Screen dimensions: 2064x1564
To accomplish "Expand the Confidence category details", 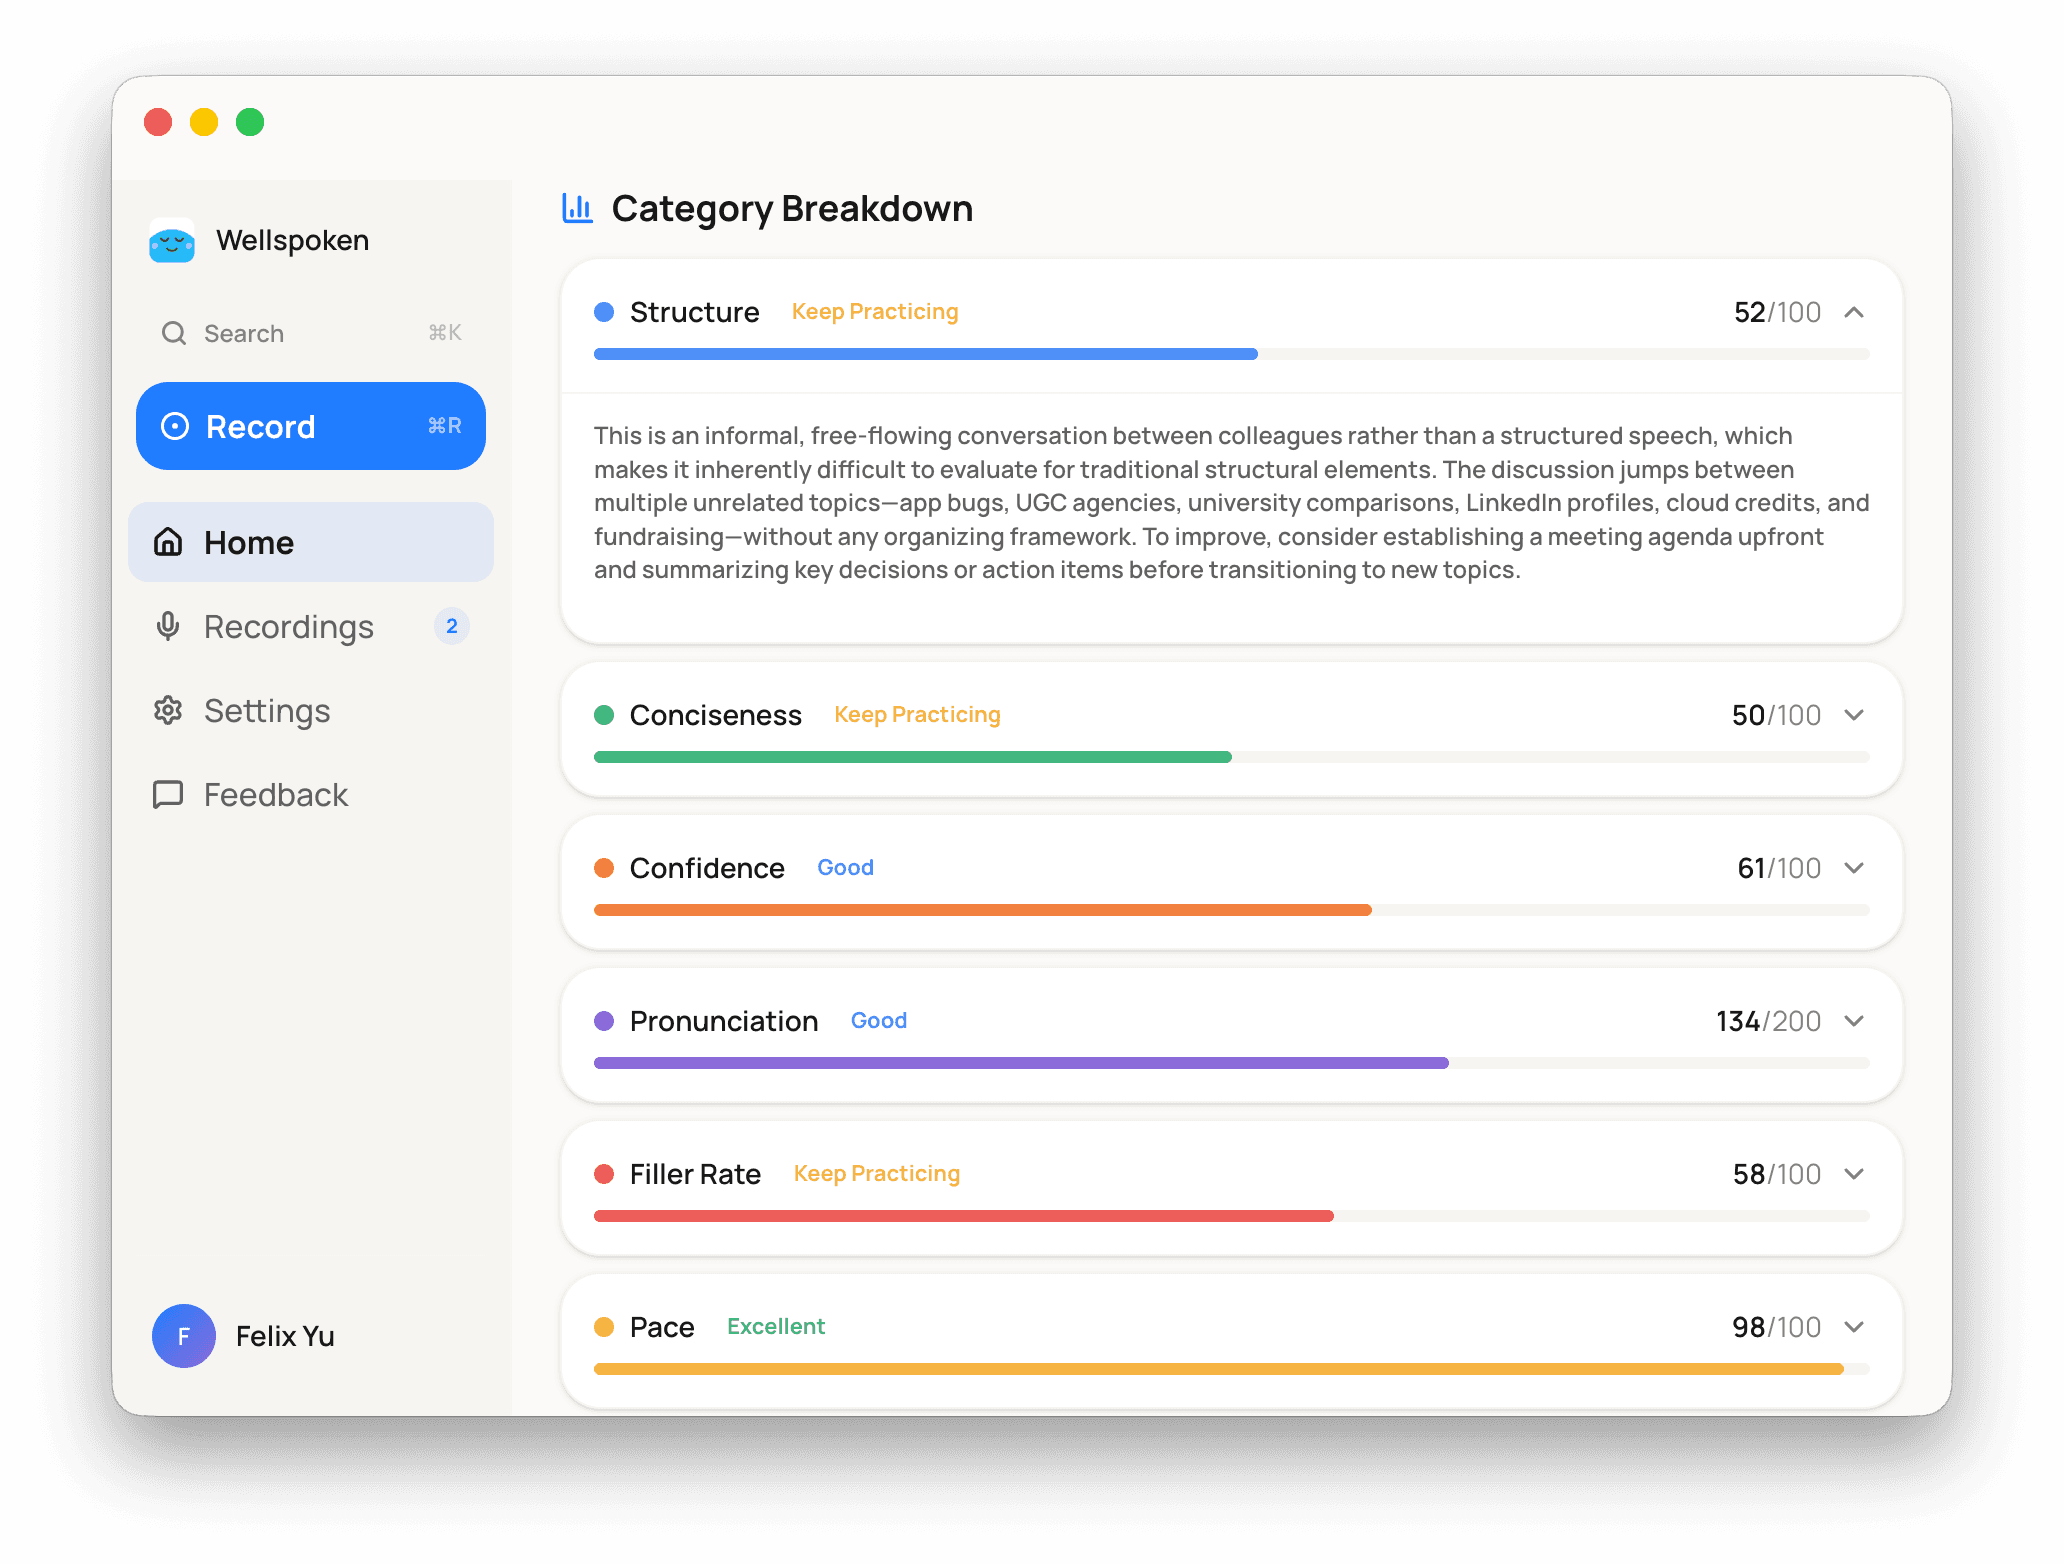I will coord(1854,868).
